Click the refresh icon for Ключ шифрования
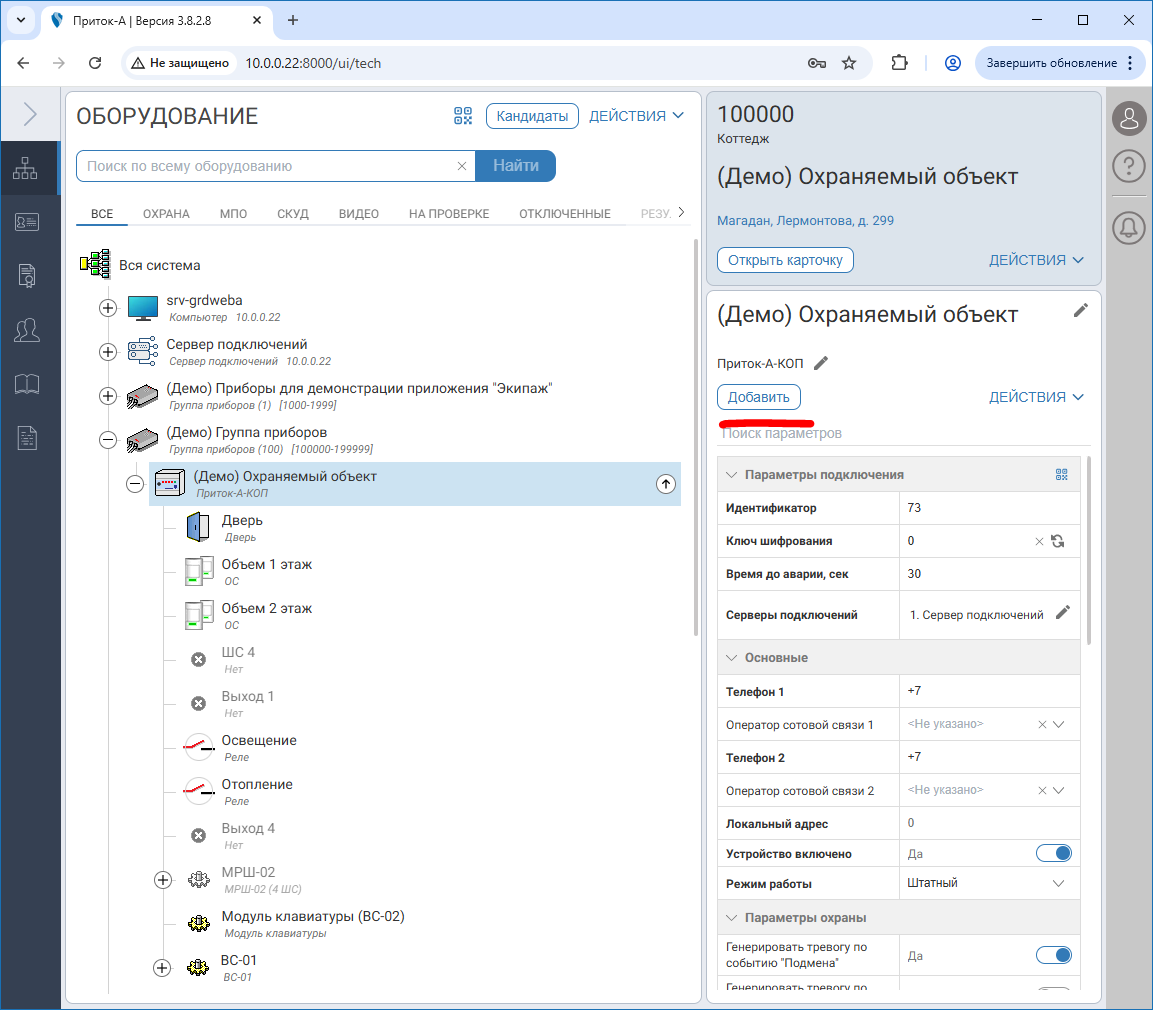1153x1010 pixels. 1058,541
